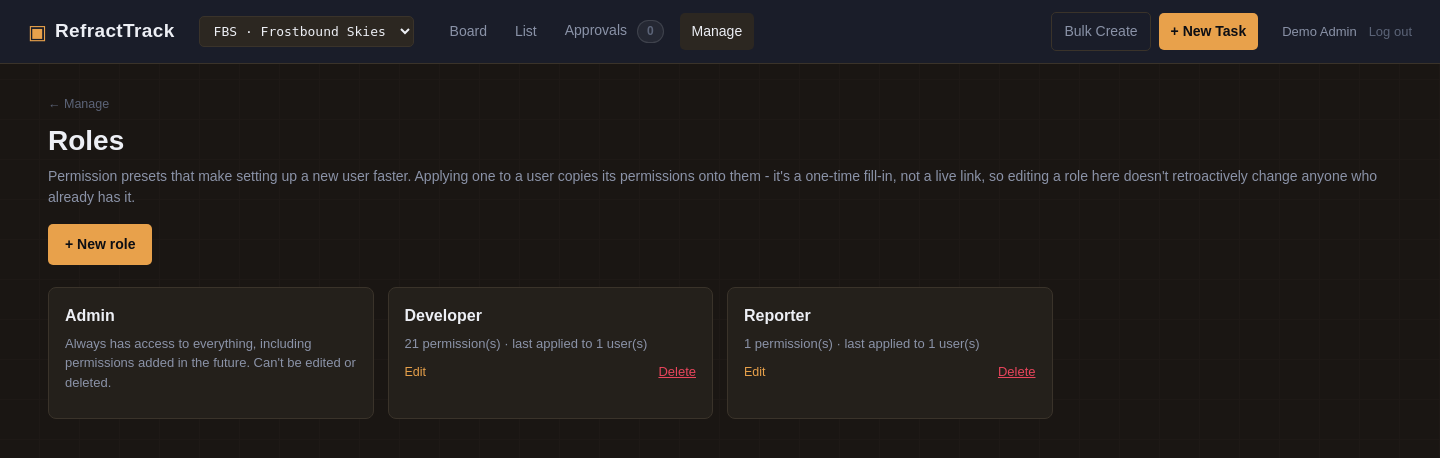Switch to the List view
This screenshot has height=458, width=1440.
[526, 31]
